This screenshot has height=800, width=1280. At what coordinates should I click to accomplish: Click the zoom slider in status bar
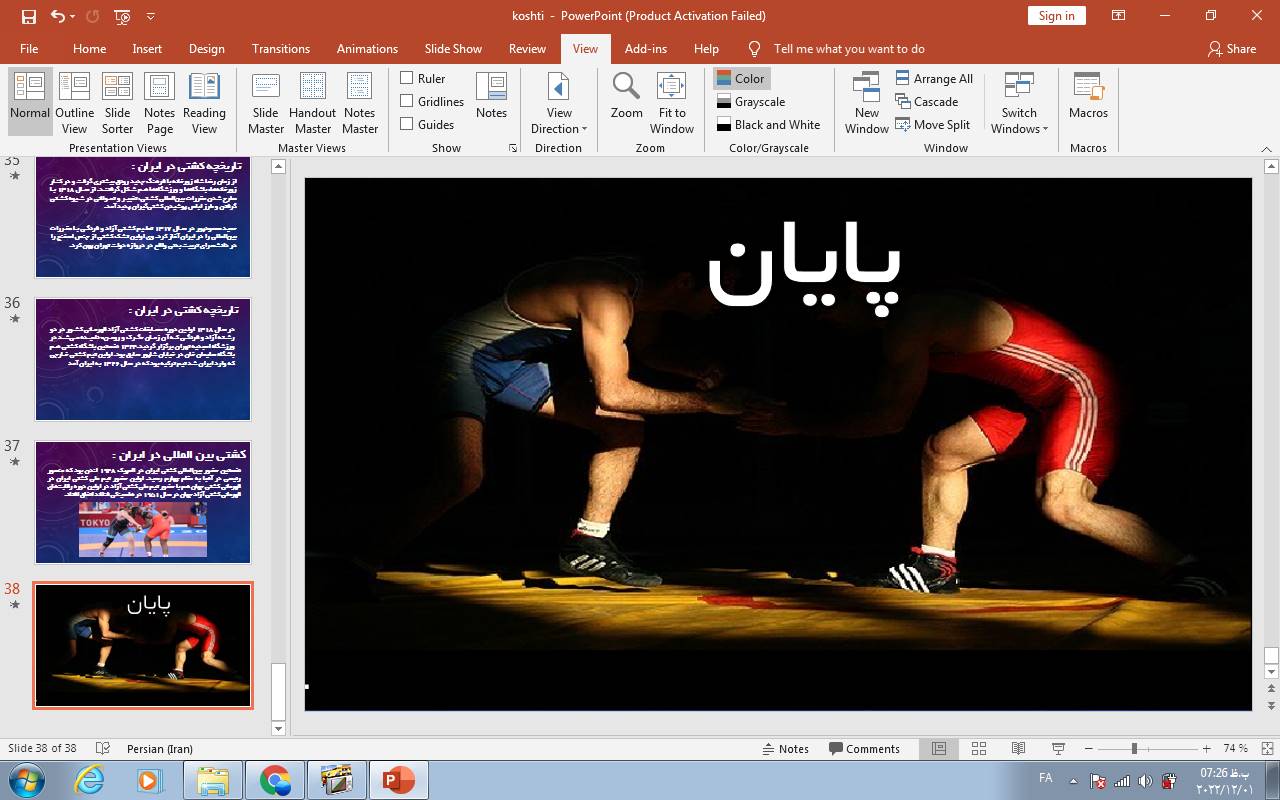click(1134, 748)
